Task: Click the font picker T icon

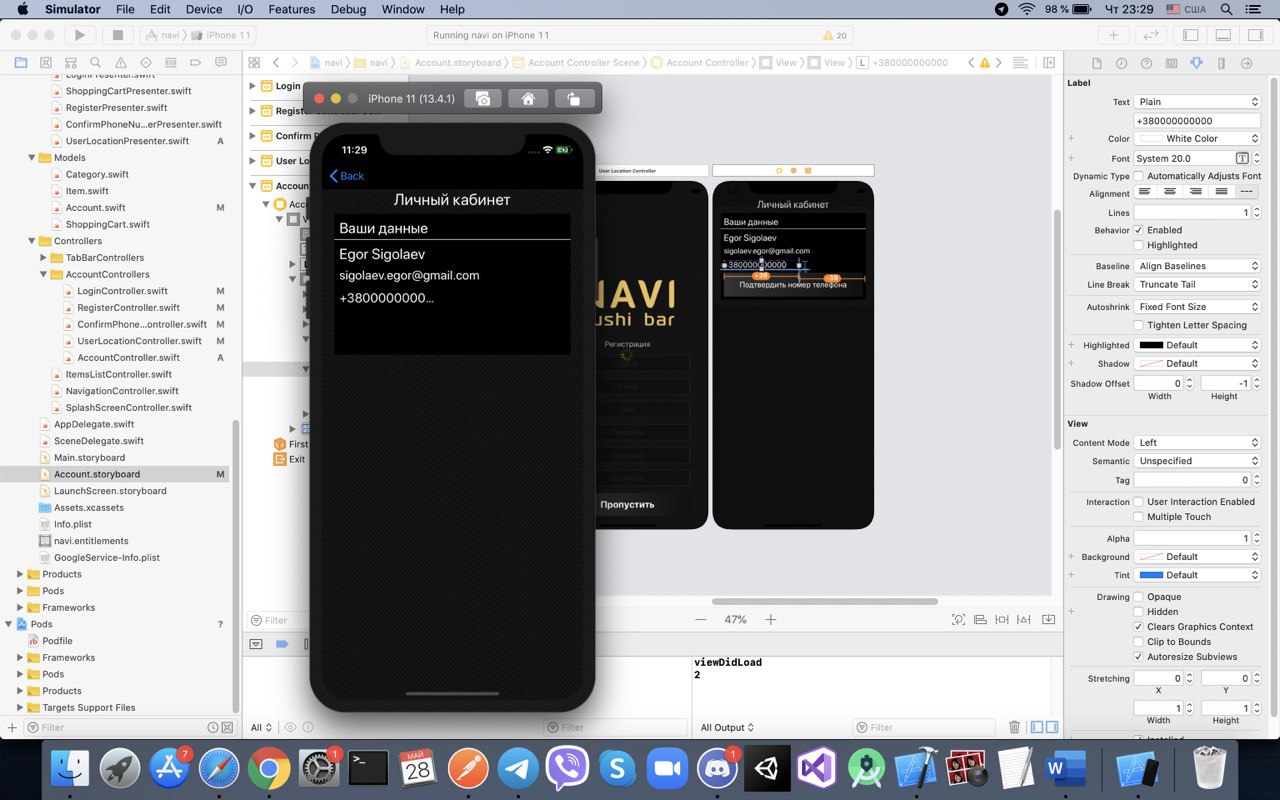Action: point(1242,158)
